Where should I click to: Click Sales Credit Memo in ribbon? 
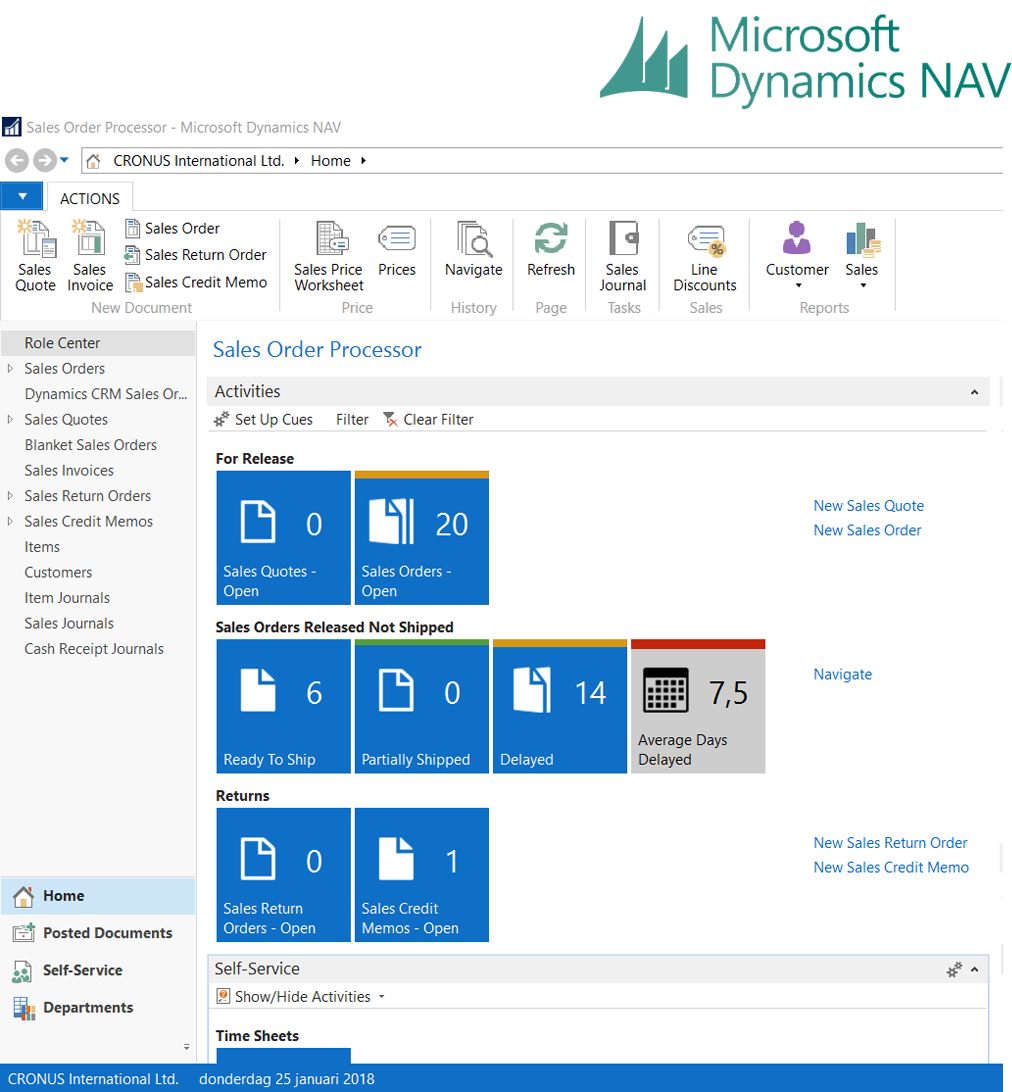(196, 282)
